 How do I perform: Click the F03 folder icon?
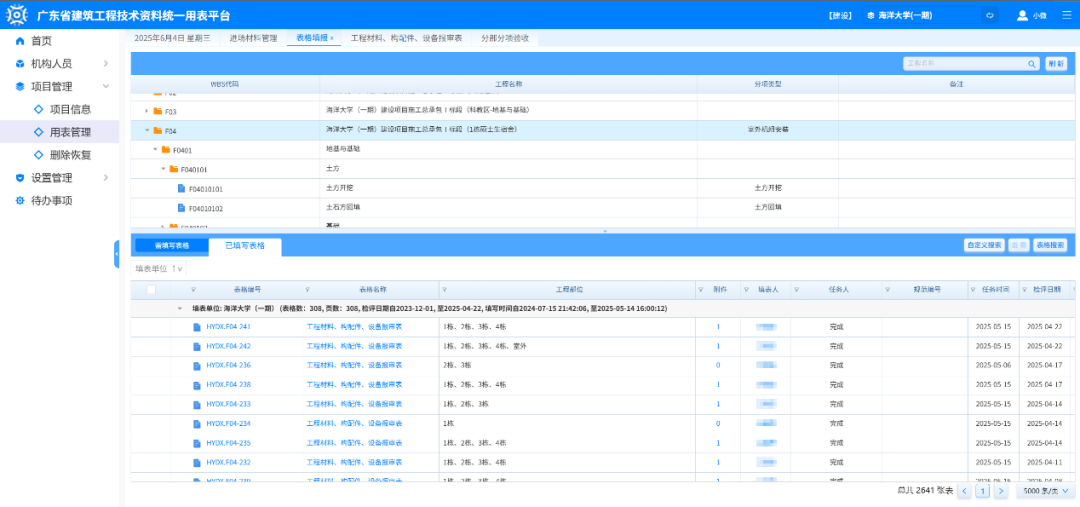(158, 111)
